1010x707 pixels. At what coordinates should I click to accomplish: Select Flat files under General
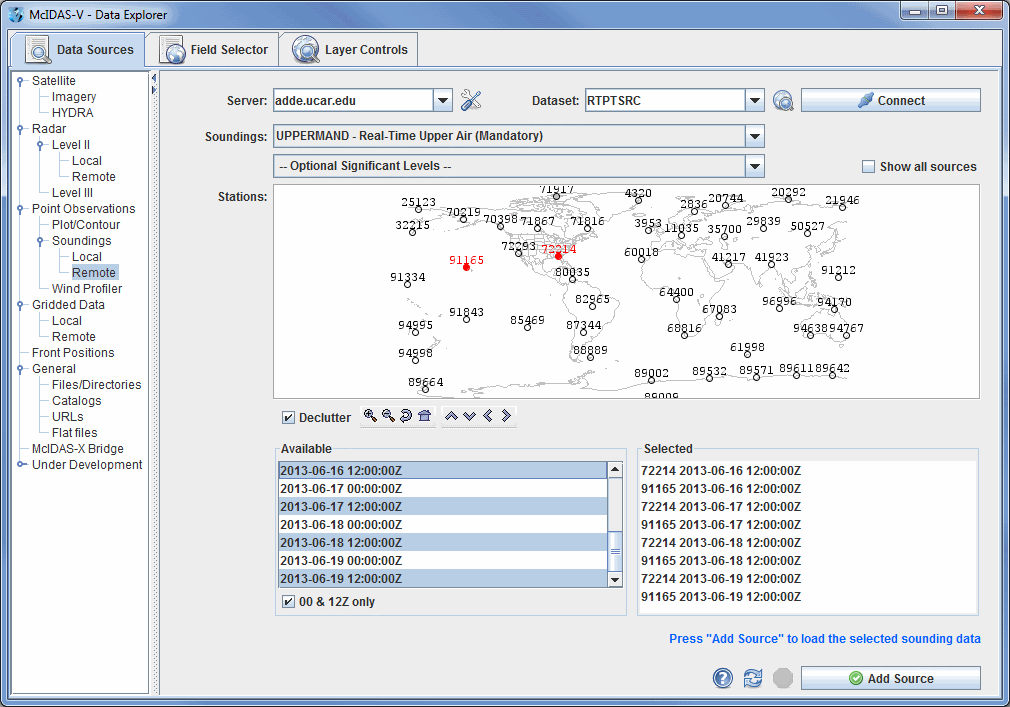tap(75, 433)
